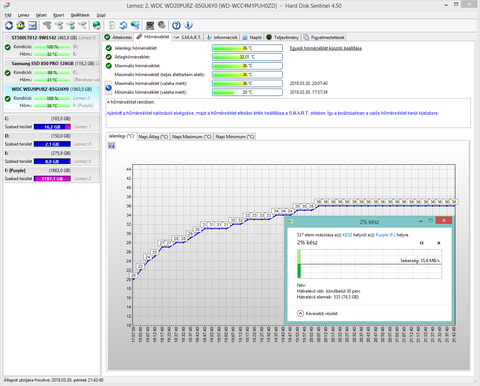Screen dimensions: 480x386
Task: Click the blue question mark help icon
Action: (176, 25)
